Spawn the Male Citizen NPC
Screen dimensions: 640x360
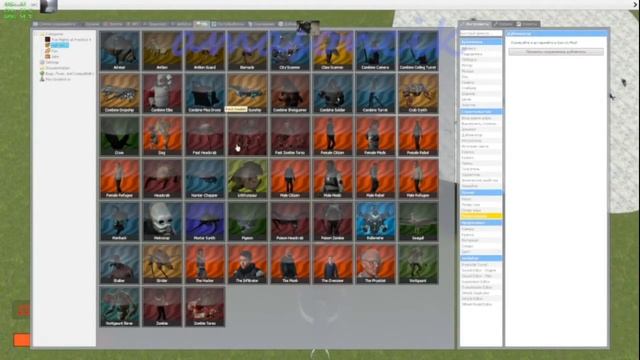(290, 179)
